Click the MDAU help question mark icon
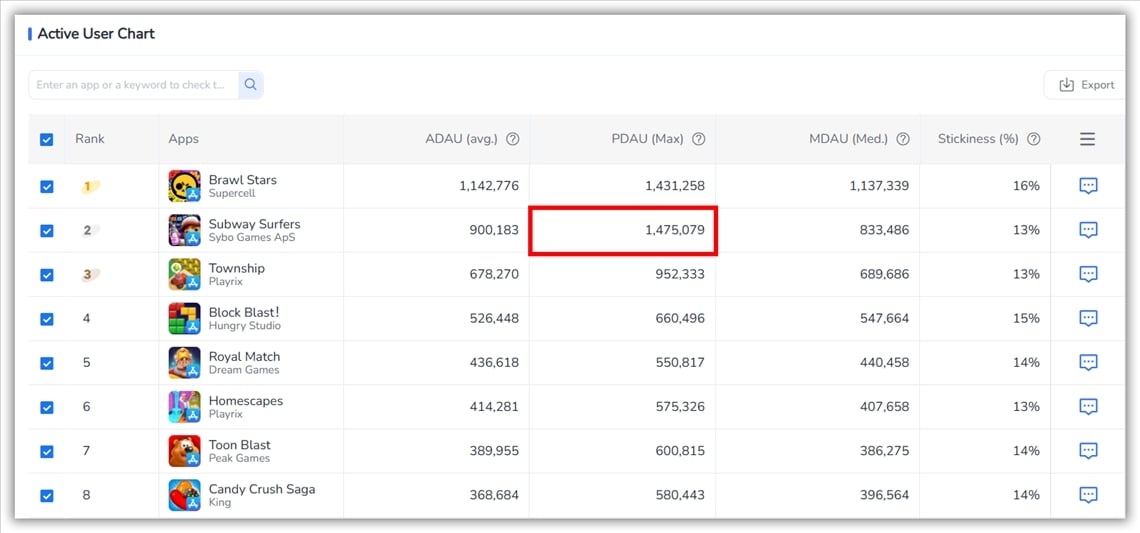 click(x=903, y=139)
